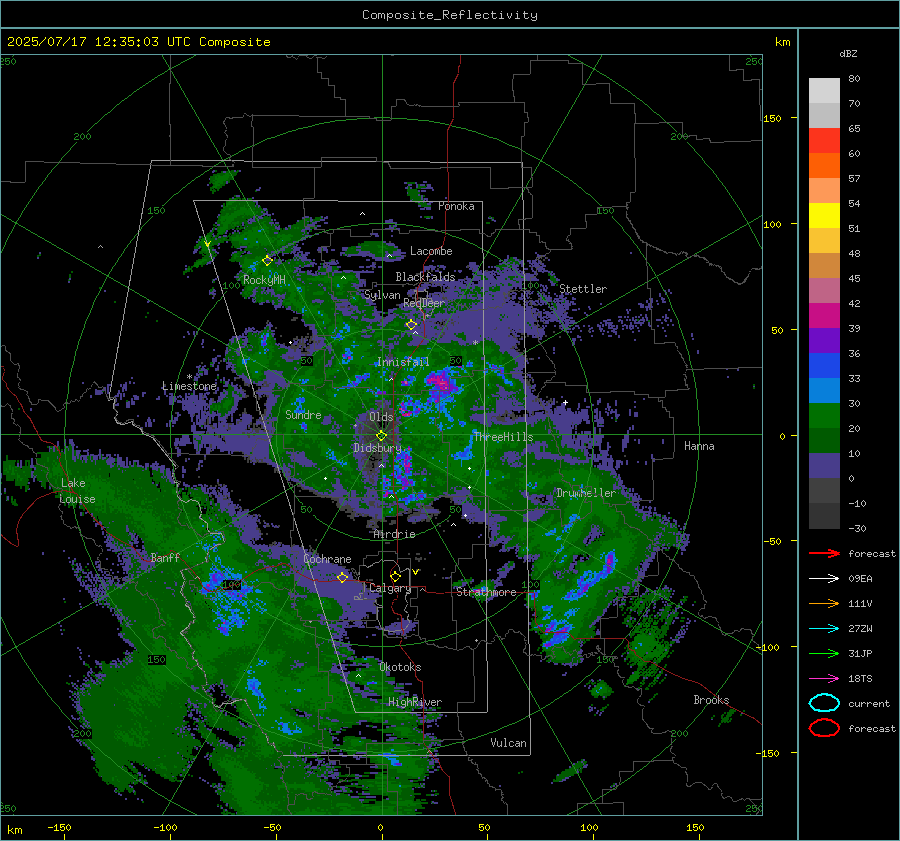Click the '09EA' legend text
Screen dimensions: 900x841
pos(860,579)
